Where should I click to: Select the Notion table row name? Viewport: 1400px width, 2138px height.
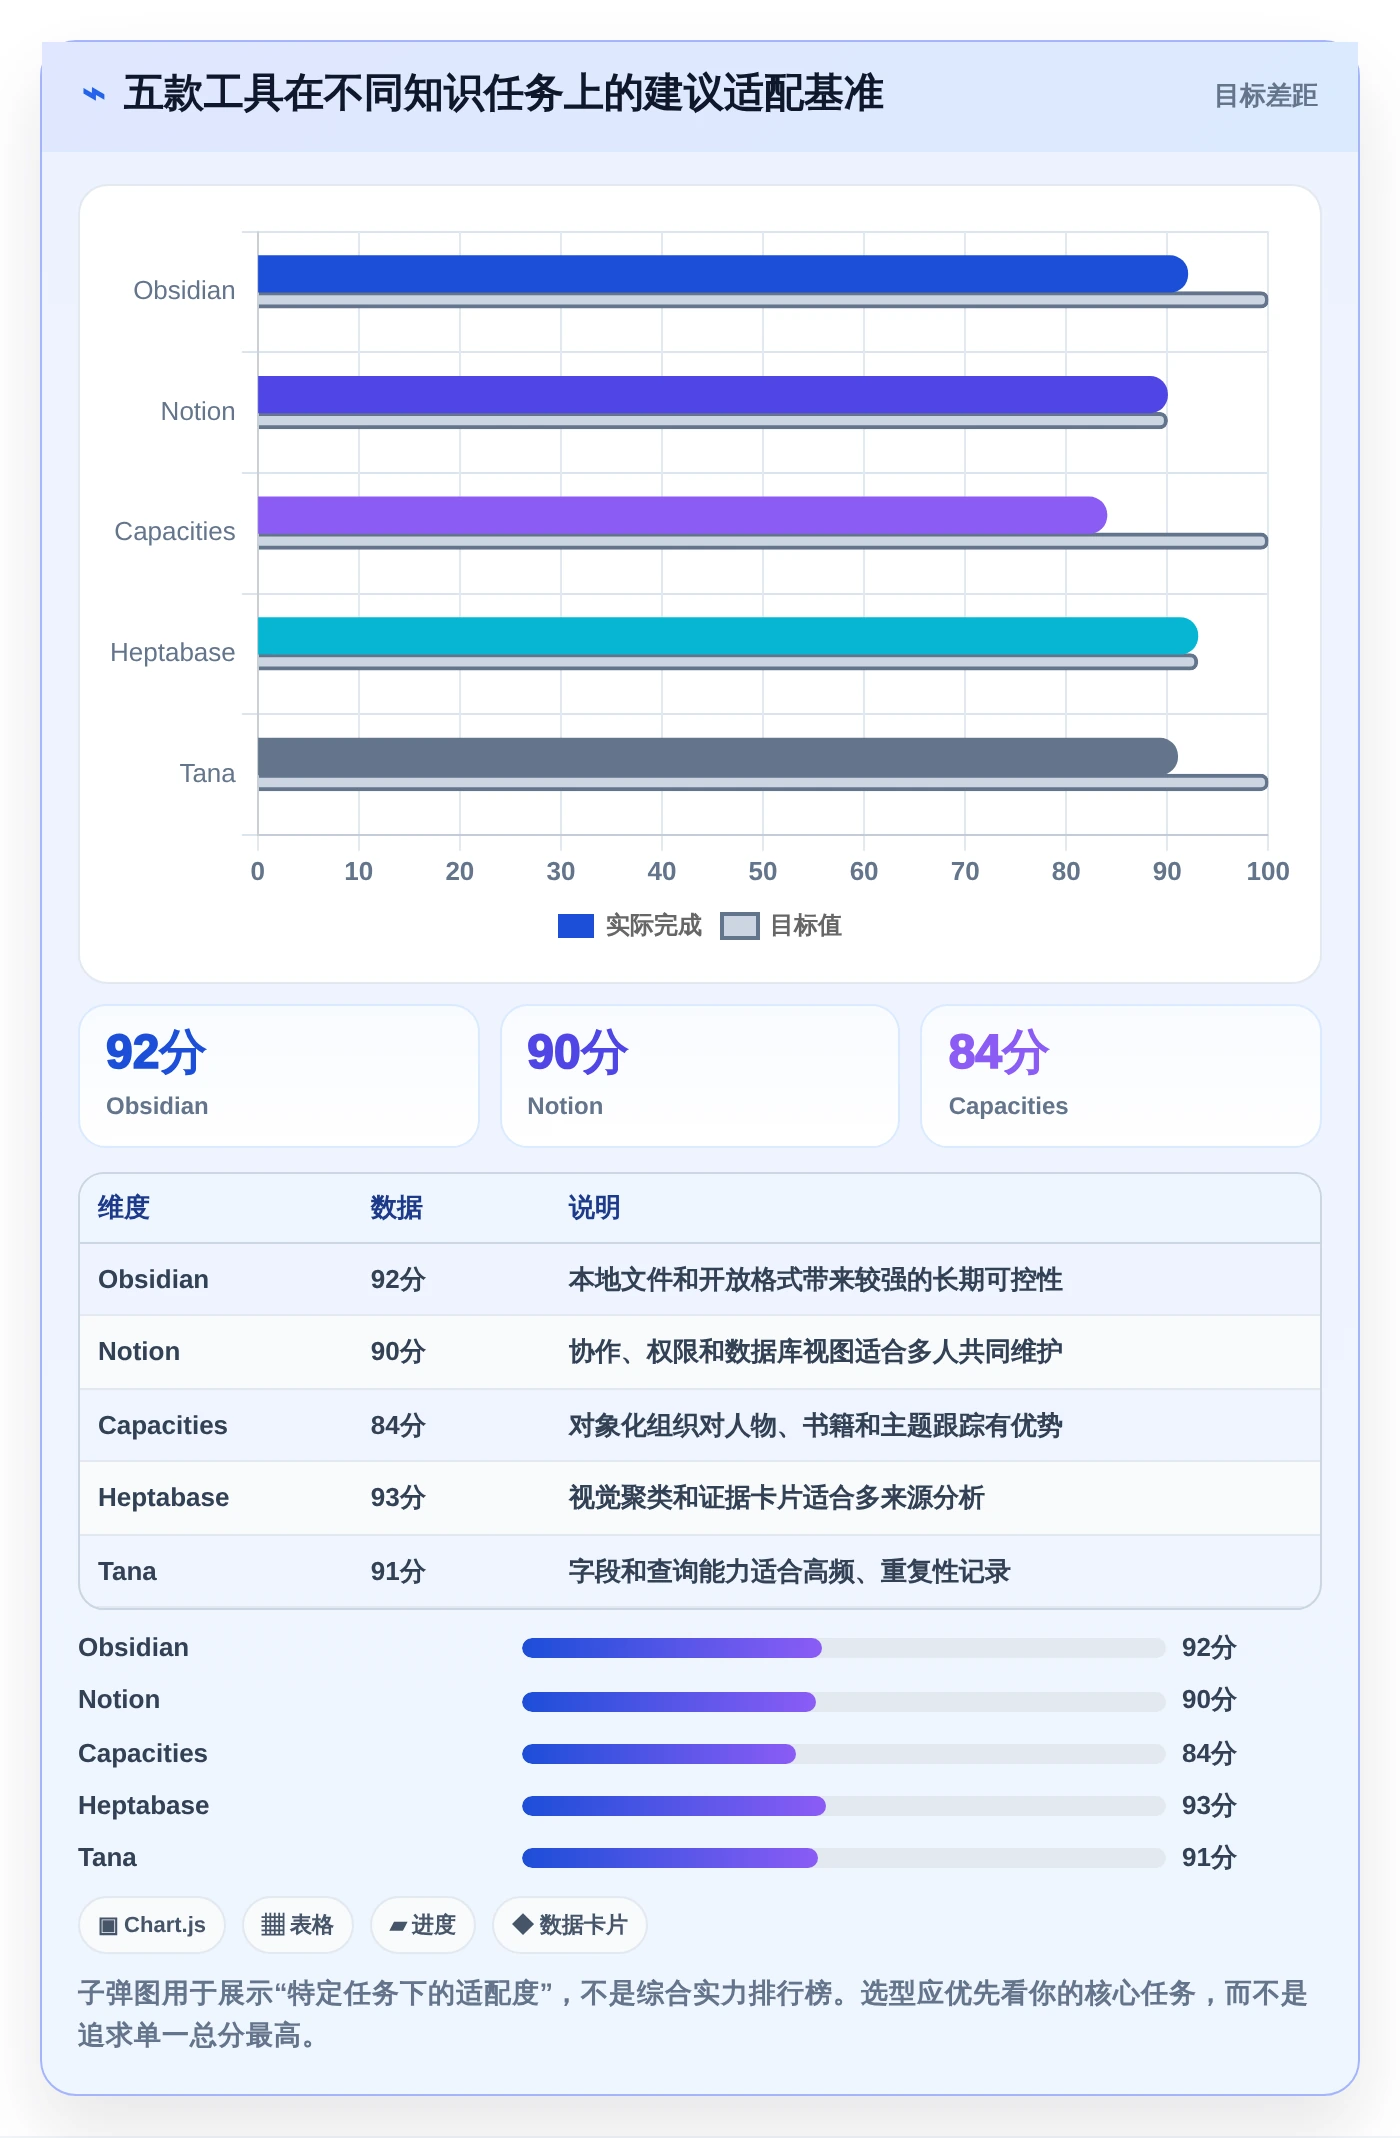[139, 1352]
